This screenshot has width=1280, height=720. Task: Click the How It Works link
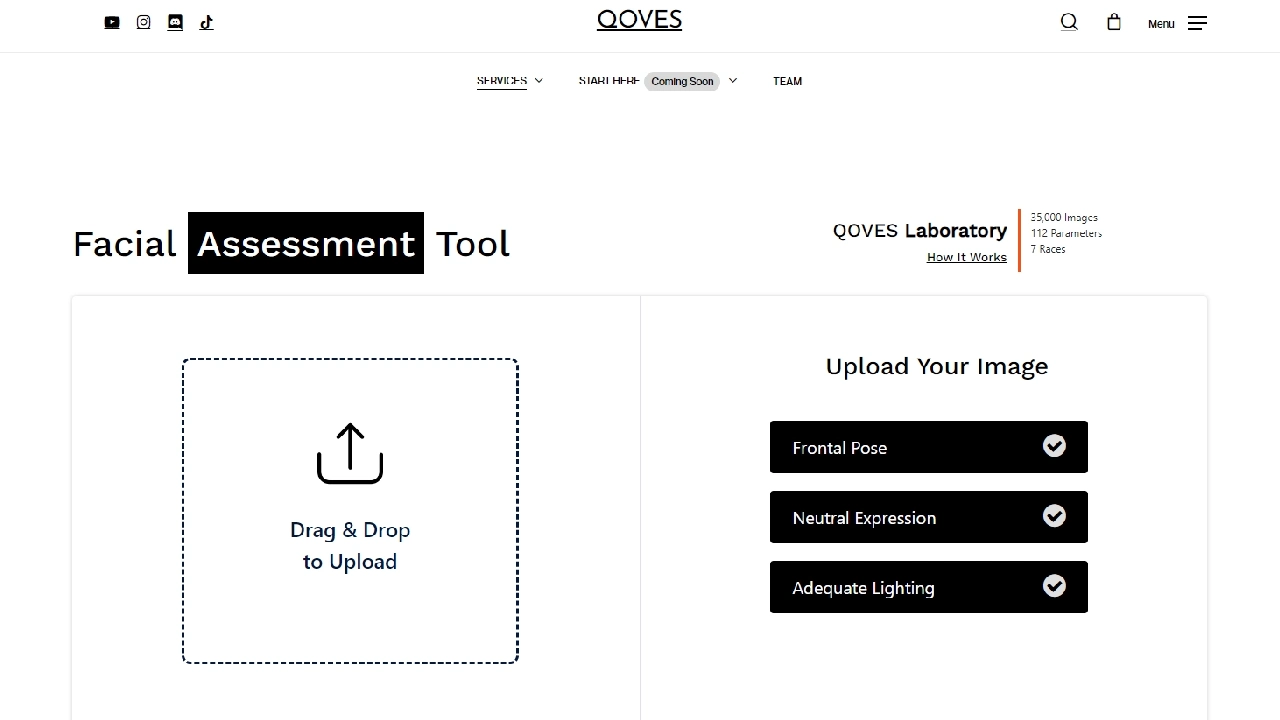[966, 257]
